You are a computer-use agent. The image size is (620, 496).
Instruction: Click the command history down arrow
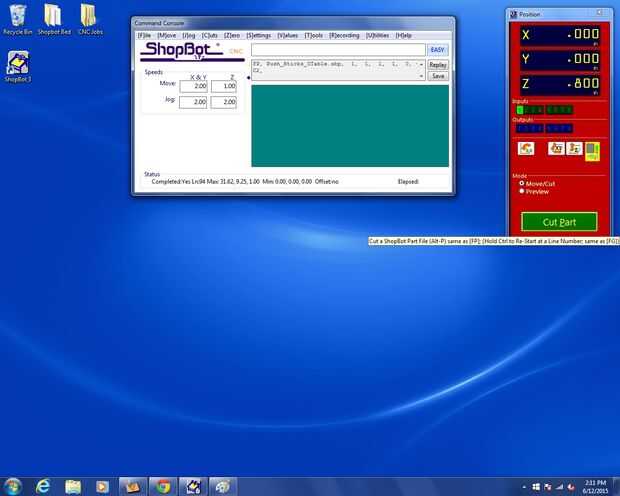tap(422, 76)
